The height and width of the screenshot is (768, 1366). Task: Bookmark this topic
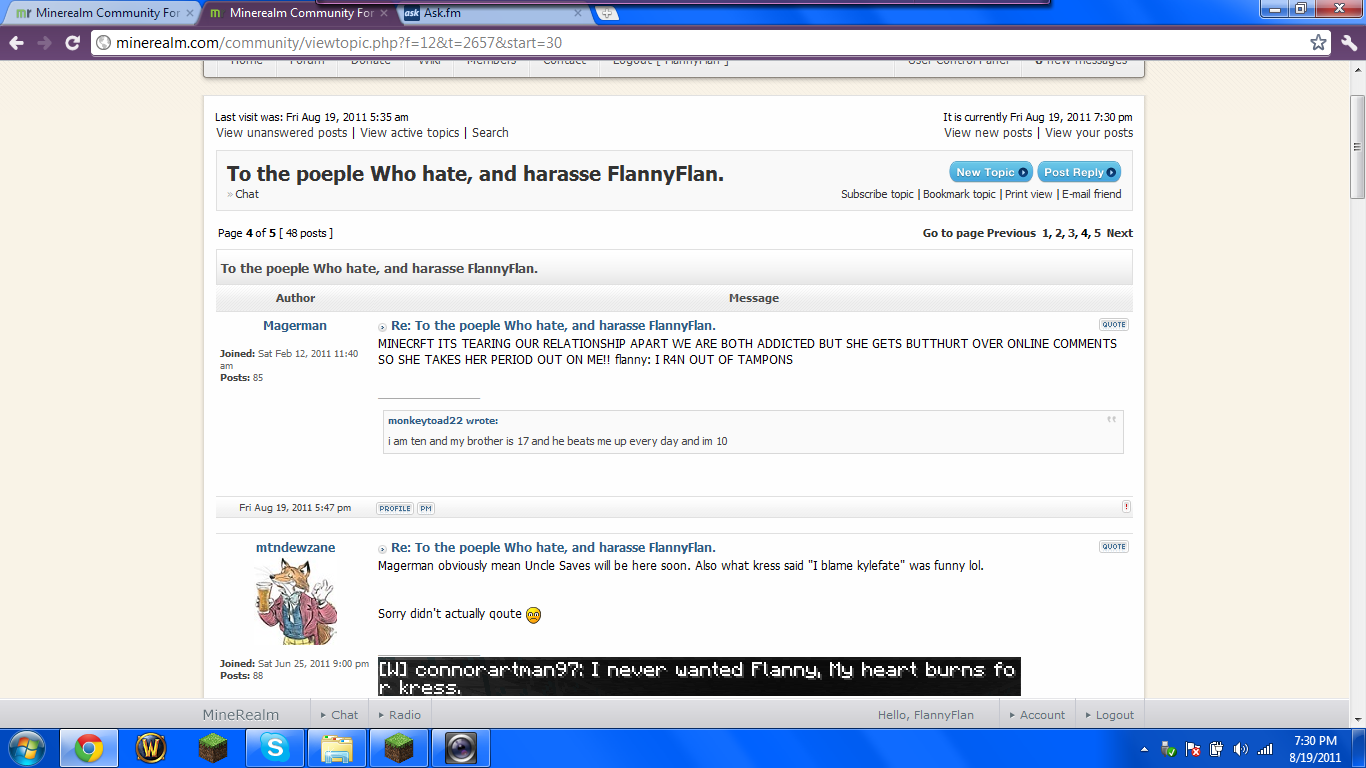click(x=958, y=193)
